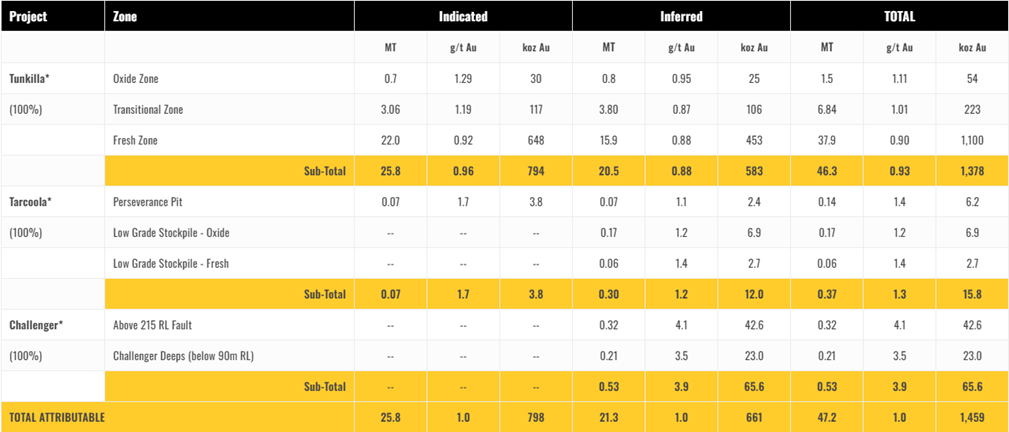Select the Tunkilla* project cell
Image resolution: width=1009 pixels, height=432 pixels.
(x=30, y=78)
